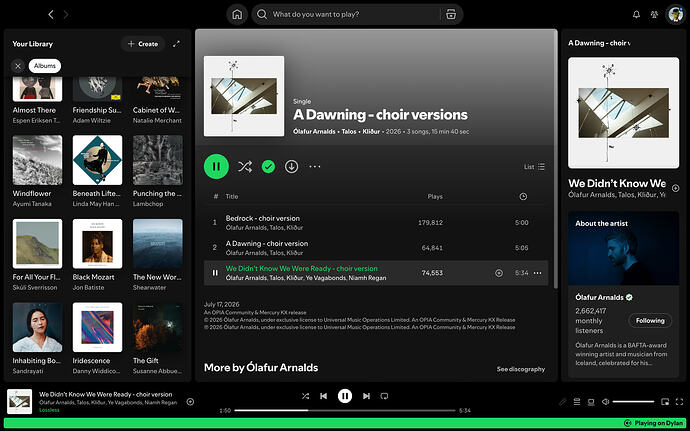Open more options for the album

(315, 166)
